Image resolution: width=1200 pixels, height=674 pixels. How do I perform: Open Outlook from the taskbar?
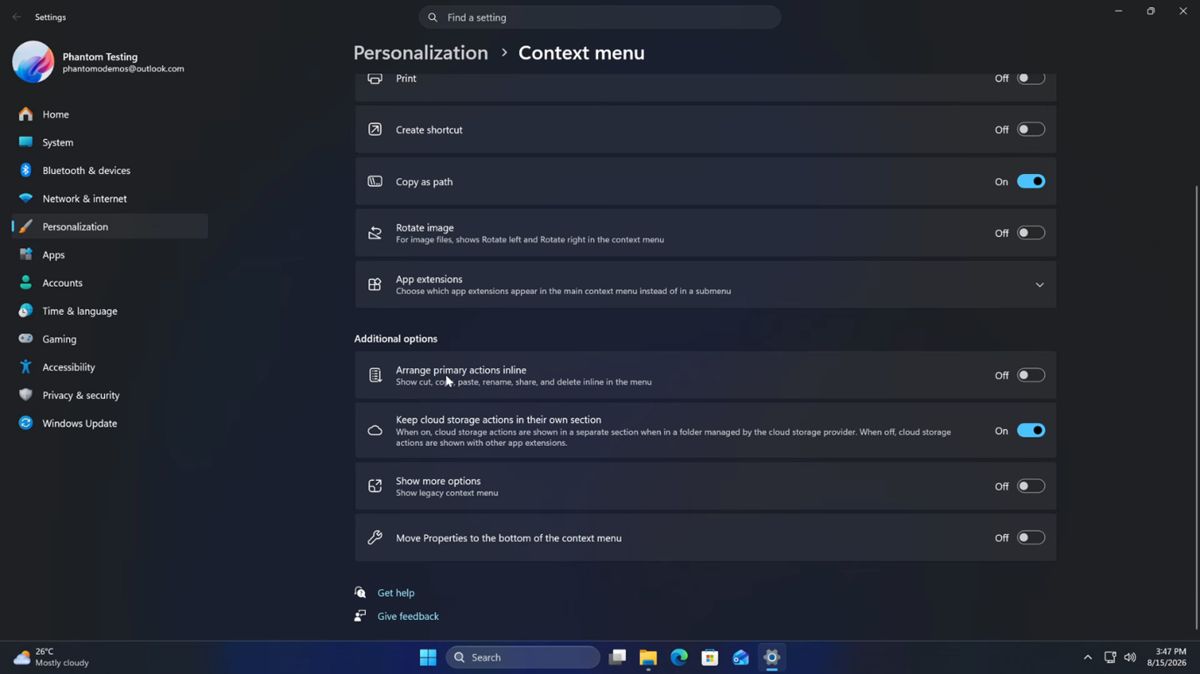741,657
